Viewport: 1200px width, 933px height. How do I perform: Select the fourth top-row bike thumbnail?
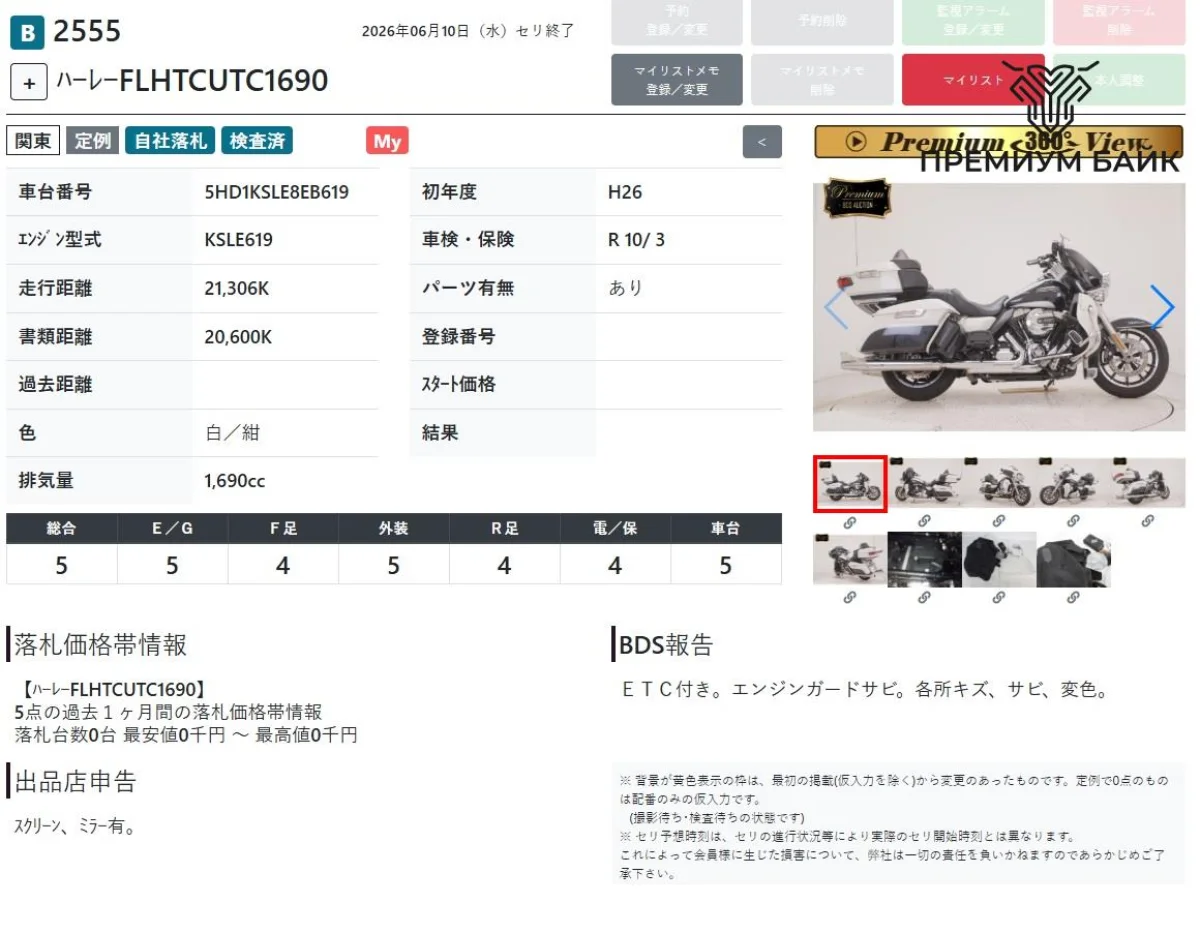pos(1074,484)
